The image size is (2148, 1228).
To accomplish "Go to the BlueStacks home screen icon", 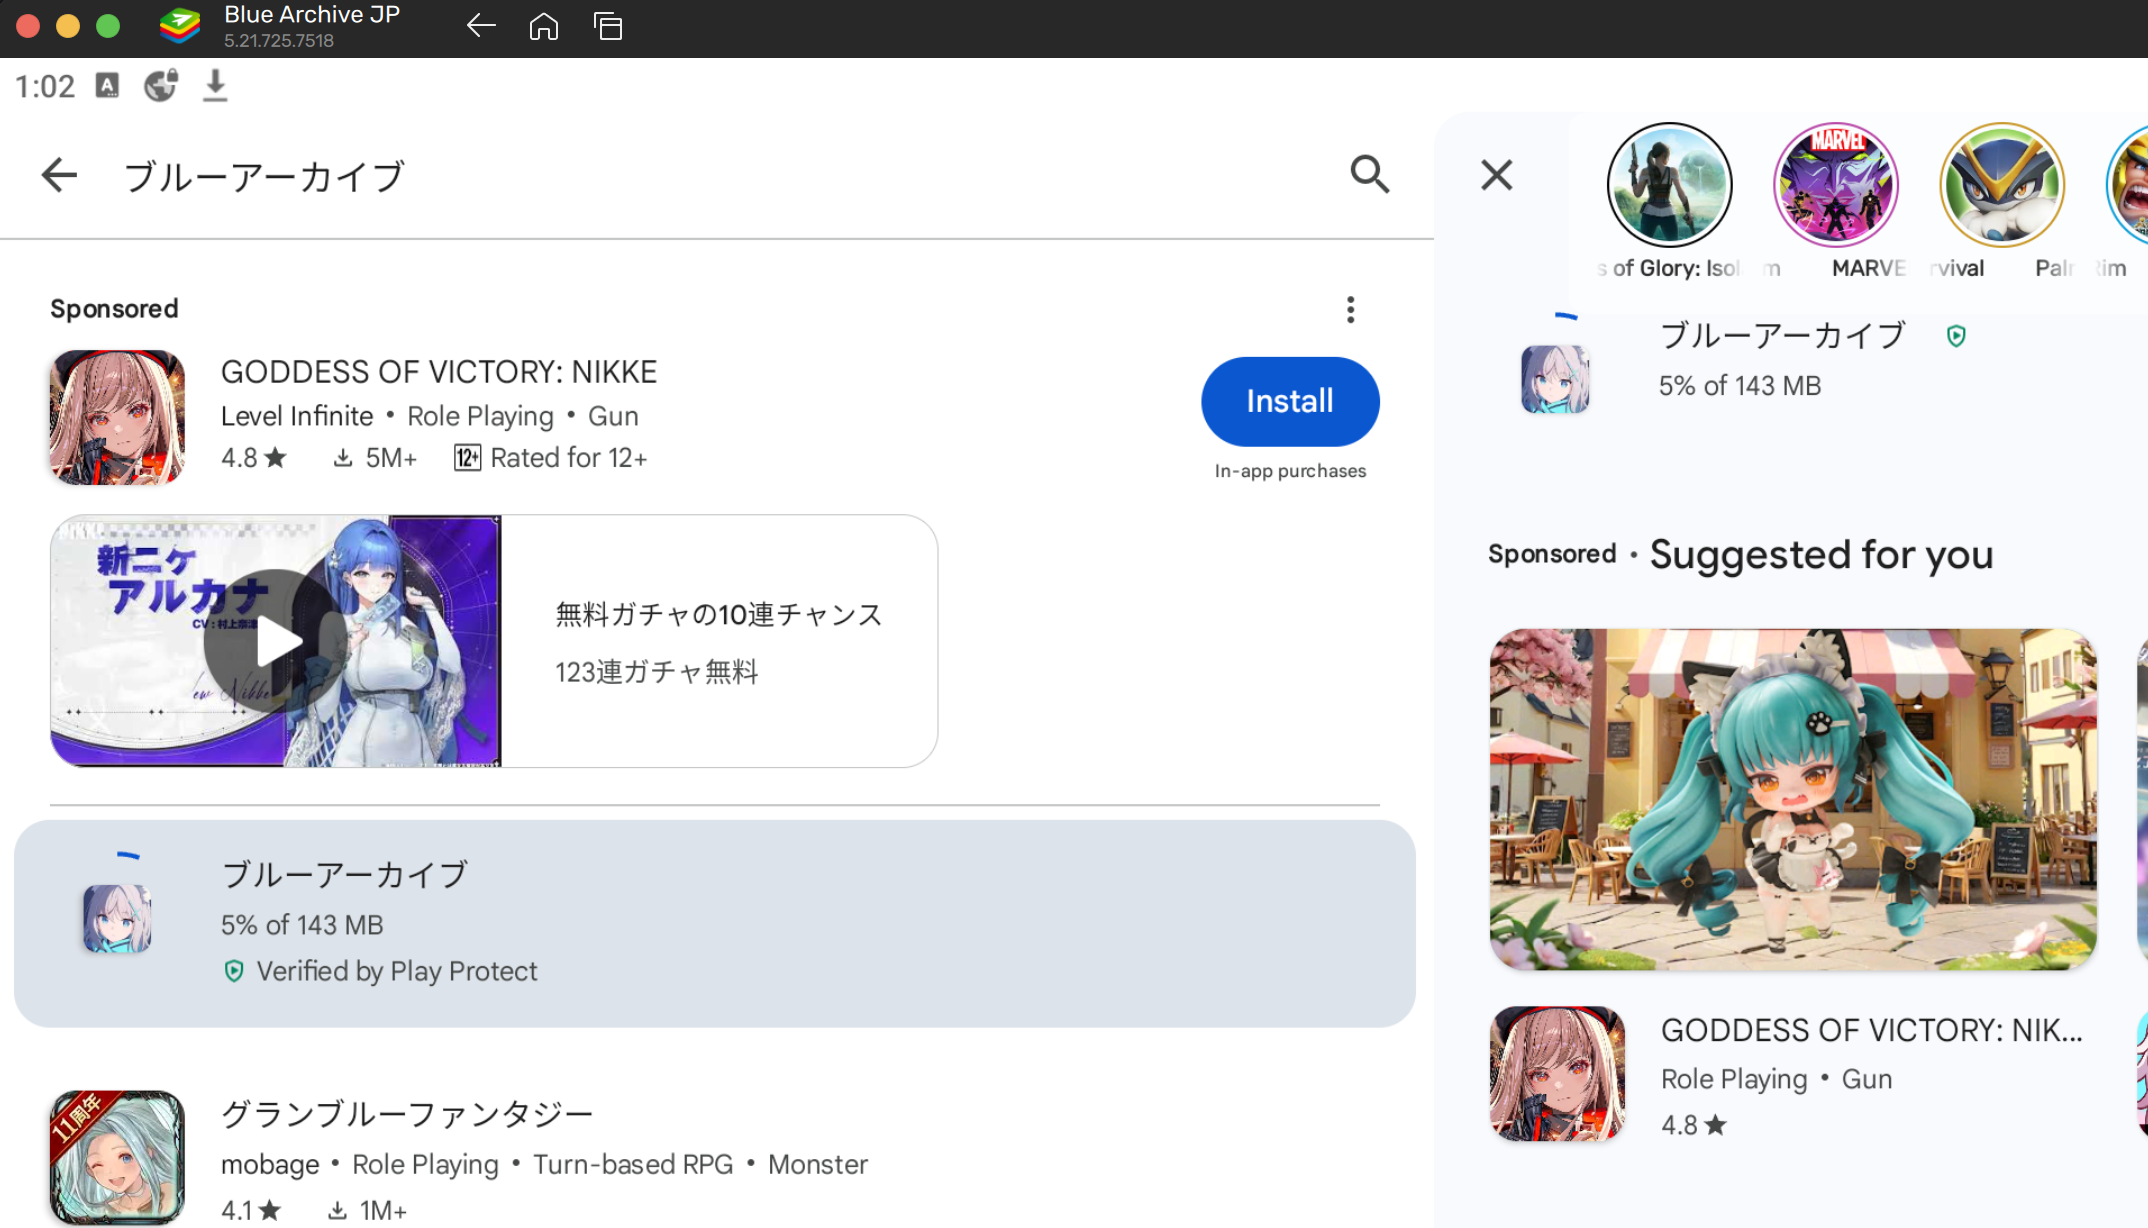I will [544, 26].
